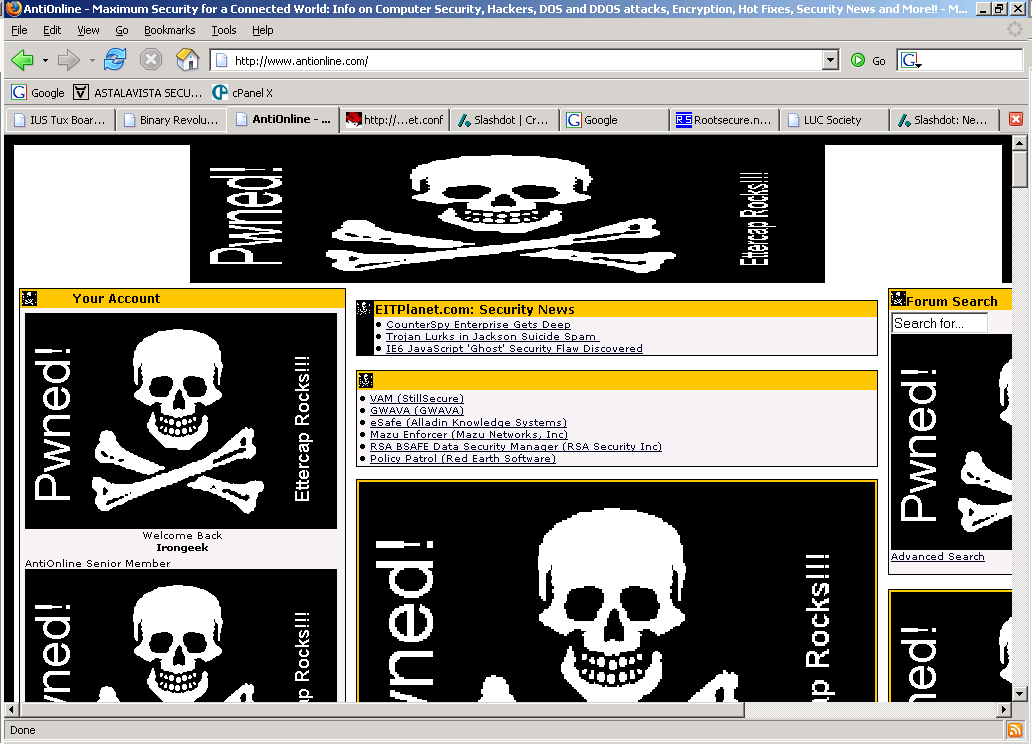Reload the page with the refresh icon
Image resolution: width=1032 pixels, height=744 pixels.
click(115, 60)
